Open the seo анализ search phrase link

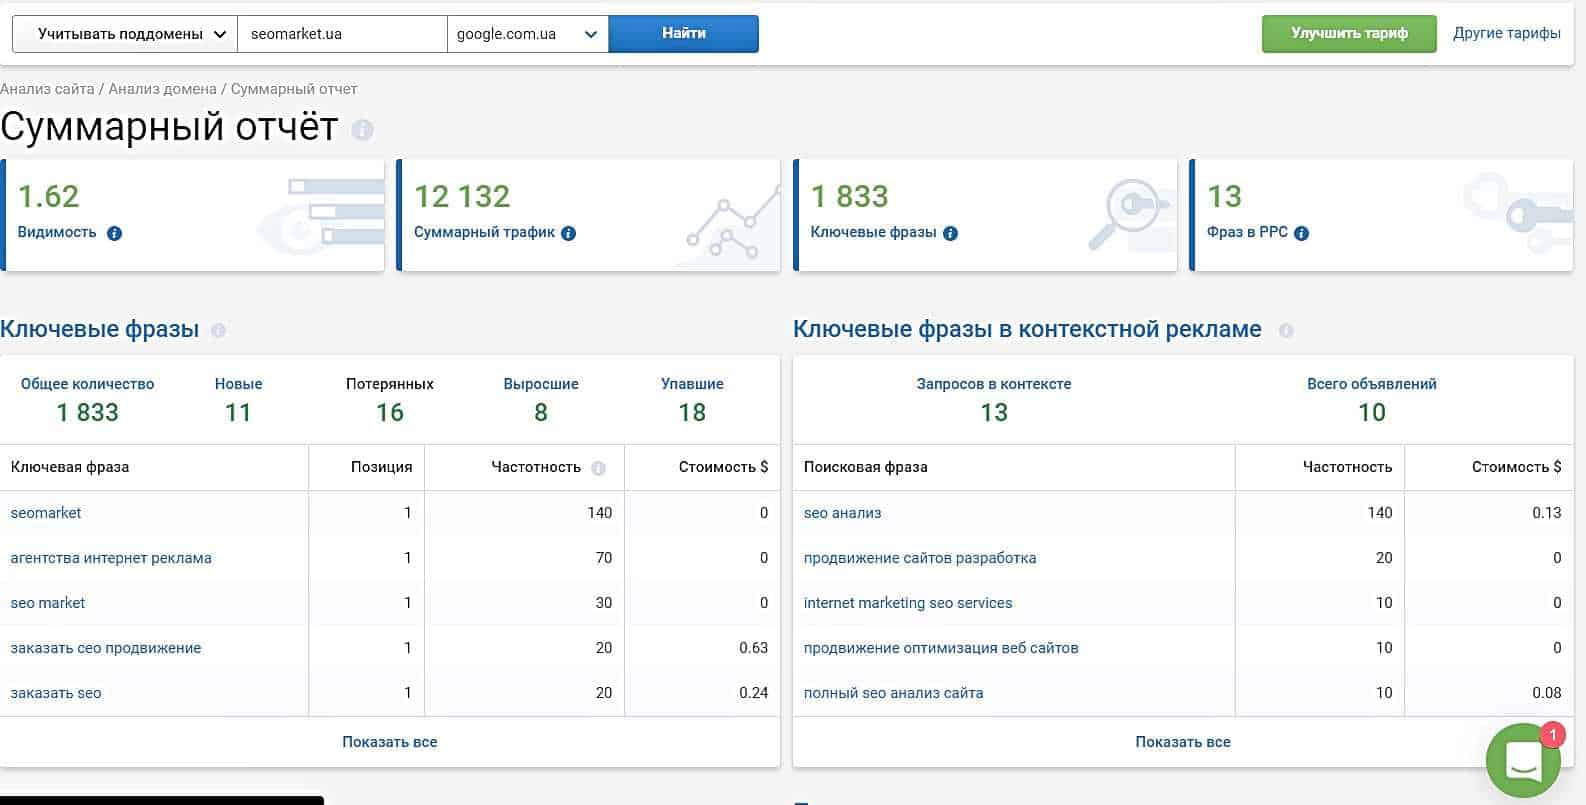coord(843,513)
